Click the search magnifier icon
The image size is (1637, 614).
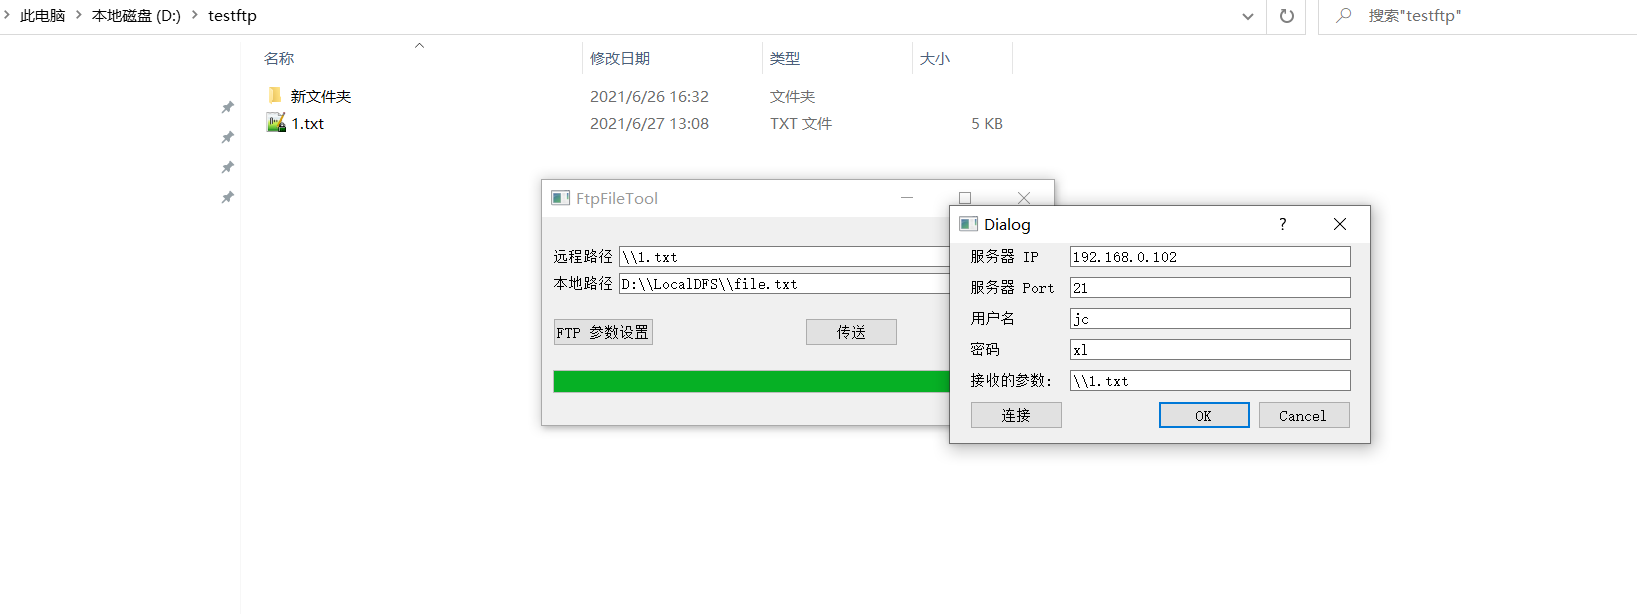(x=1344, y=15)
